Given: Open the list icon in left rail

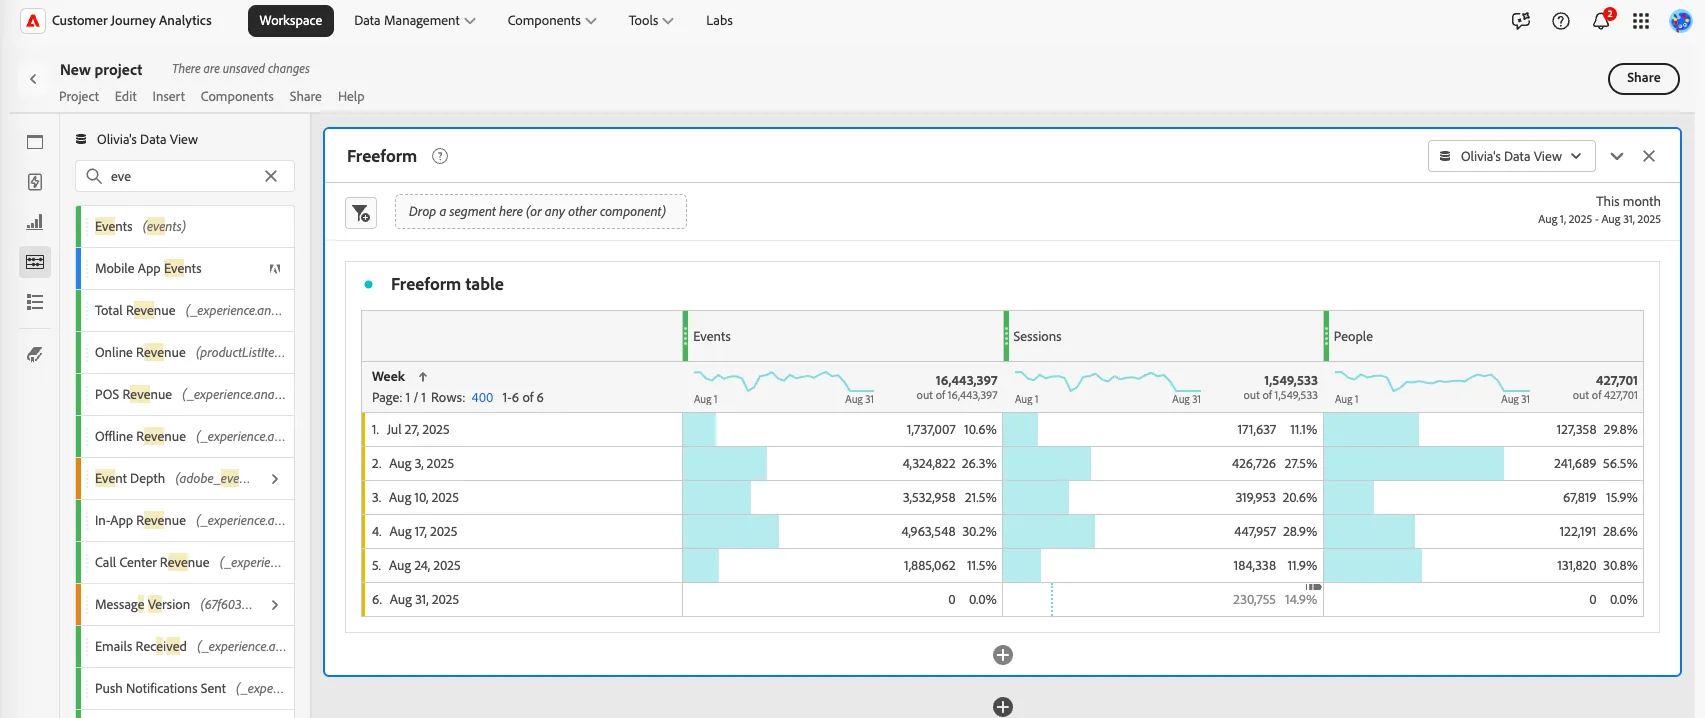Looking at the screenshot, I should pos(35,302).
